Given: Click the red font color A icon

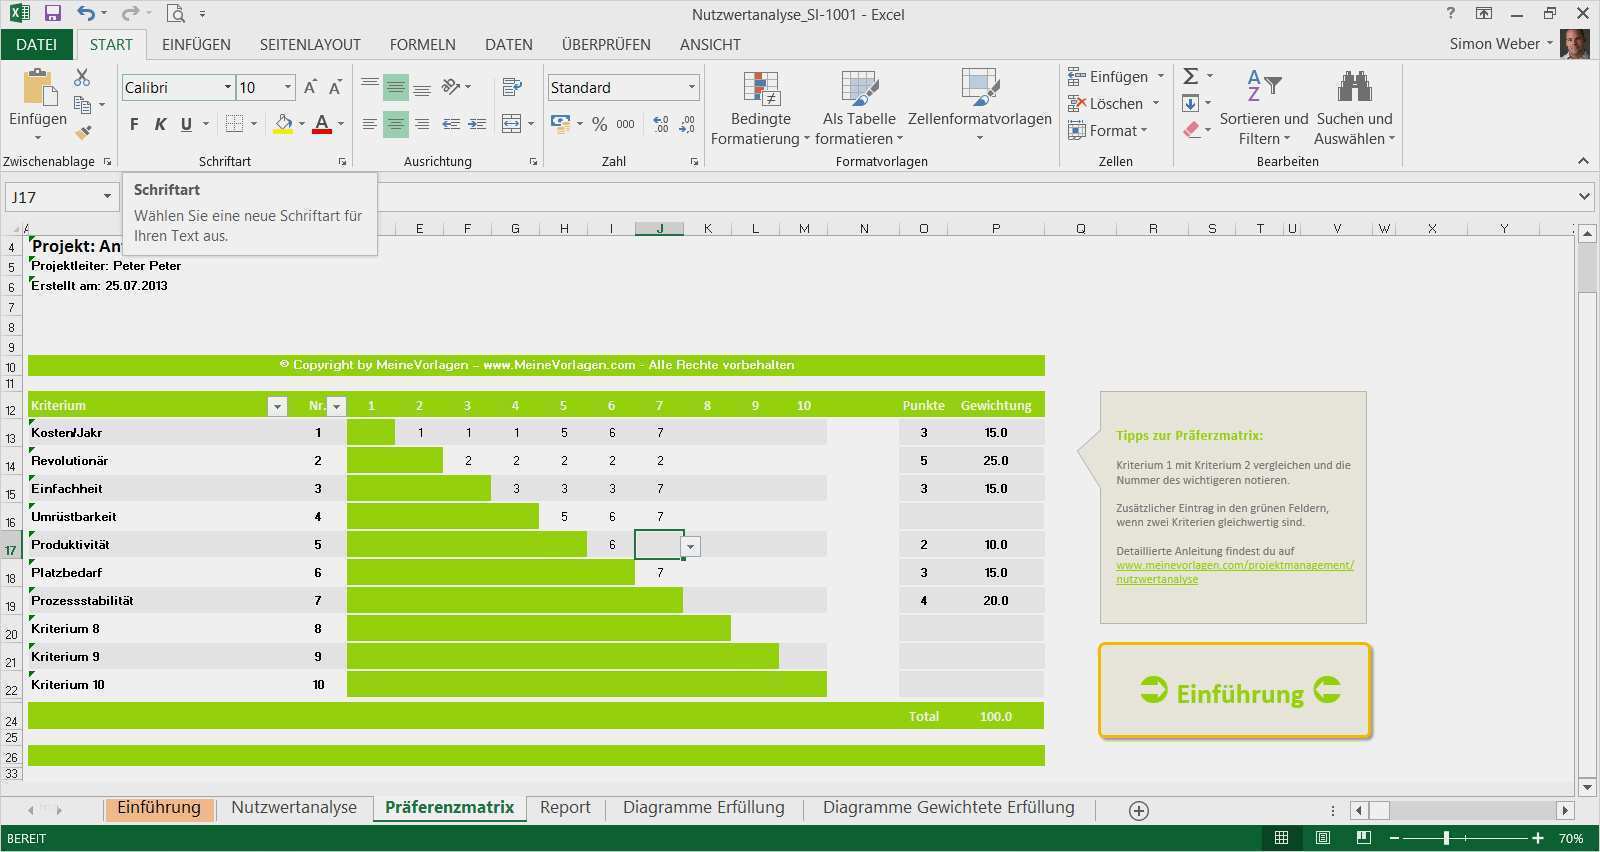Looking at the screenshot, I should coord(321,124).
